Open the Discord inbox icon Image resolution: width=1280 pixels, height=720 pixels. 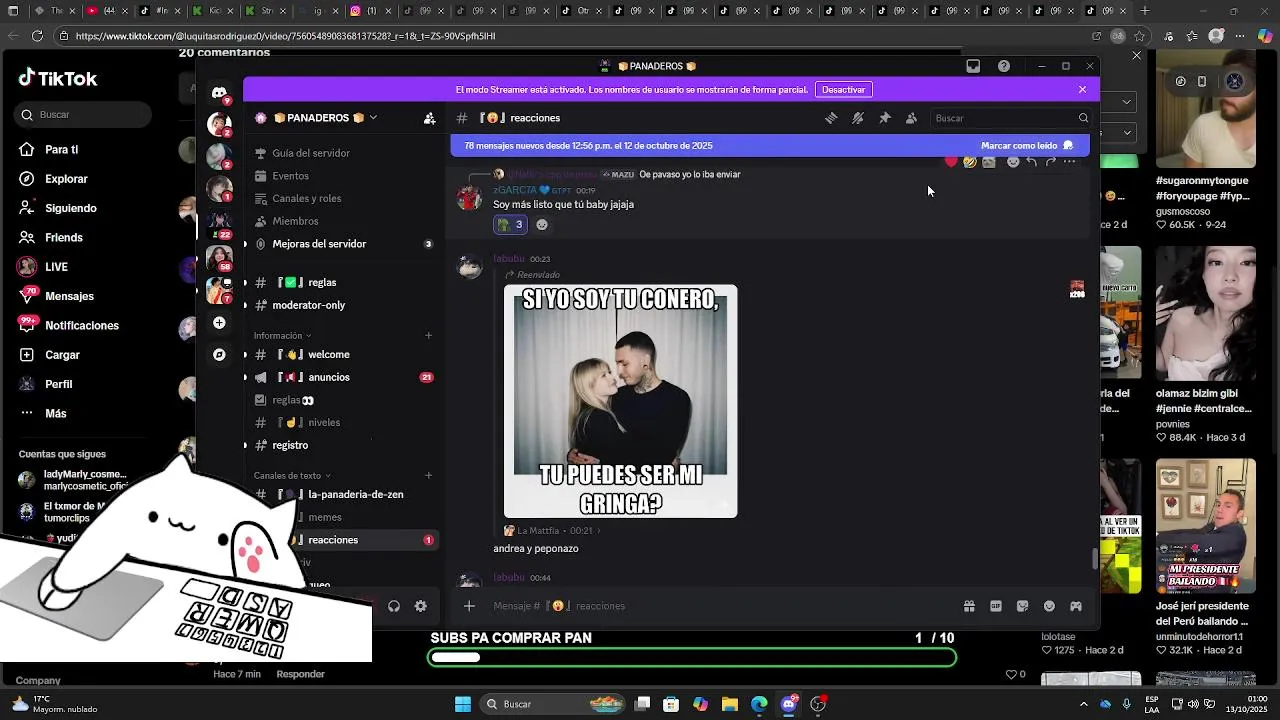click(973, 66)
